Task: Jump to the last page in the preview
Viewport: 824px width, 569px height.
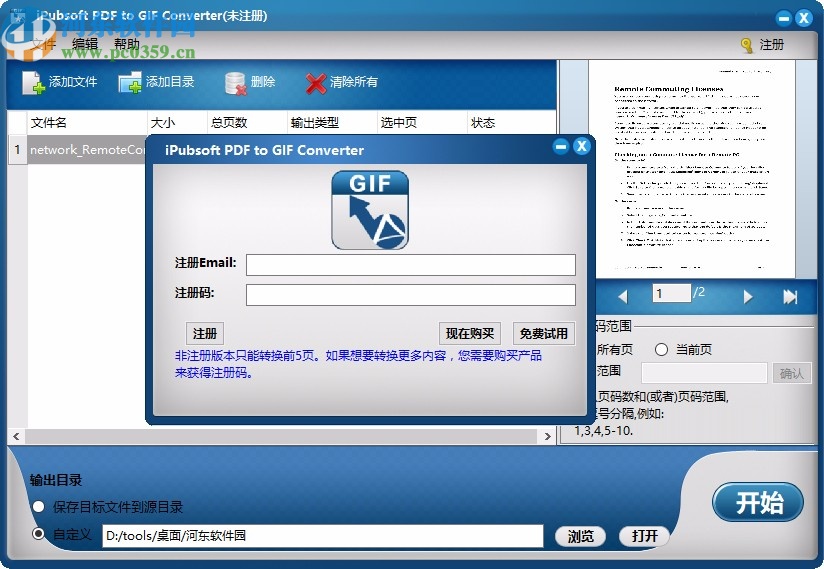Action: [790, 297]
